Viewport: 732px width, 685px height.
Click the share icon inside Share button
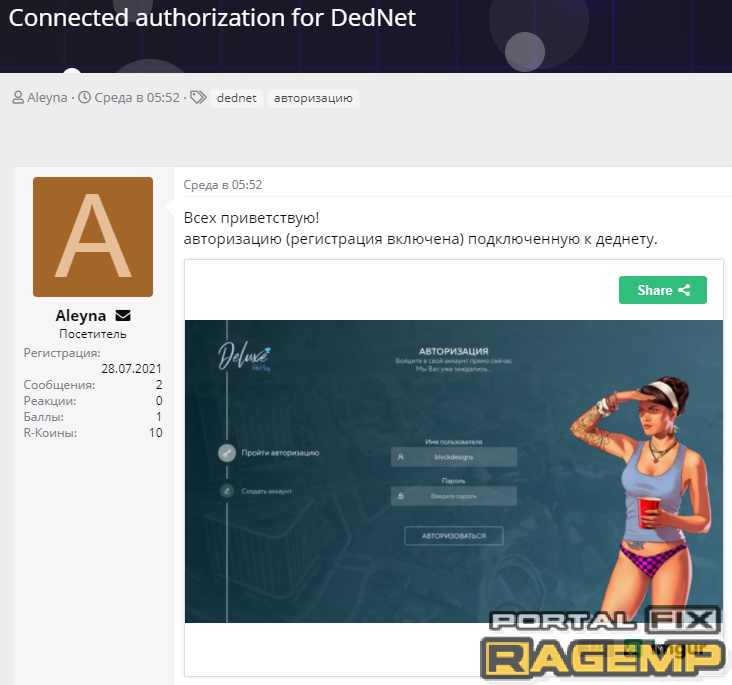684,290
